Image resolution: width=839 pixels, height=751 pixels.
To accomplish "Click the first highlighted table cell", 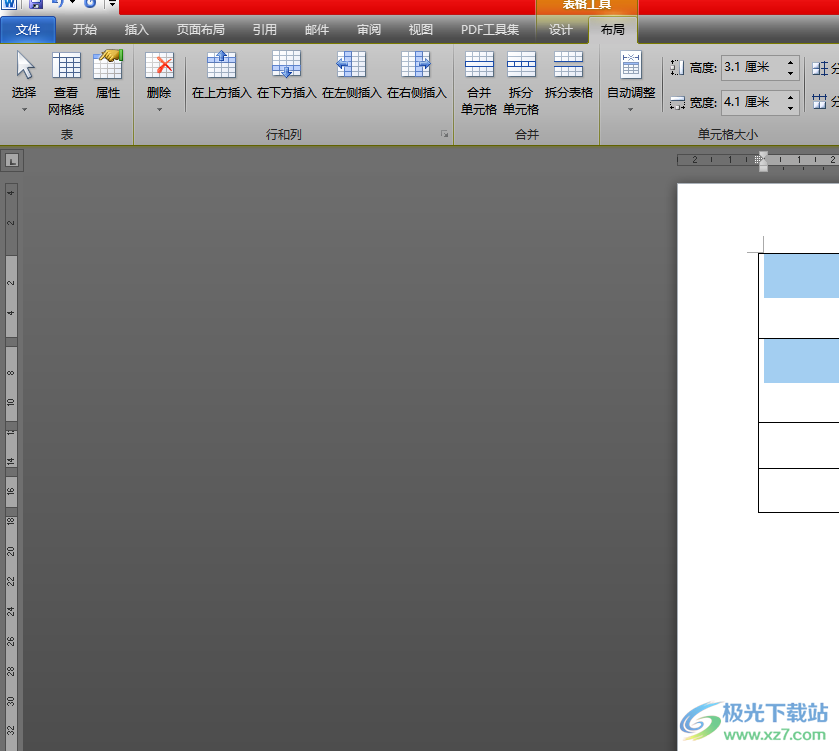I will (x=801, y=276).
